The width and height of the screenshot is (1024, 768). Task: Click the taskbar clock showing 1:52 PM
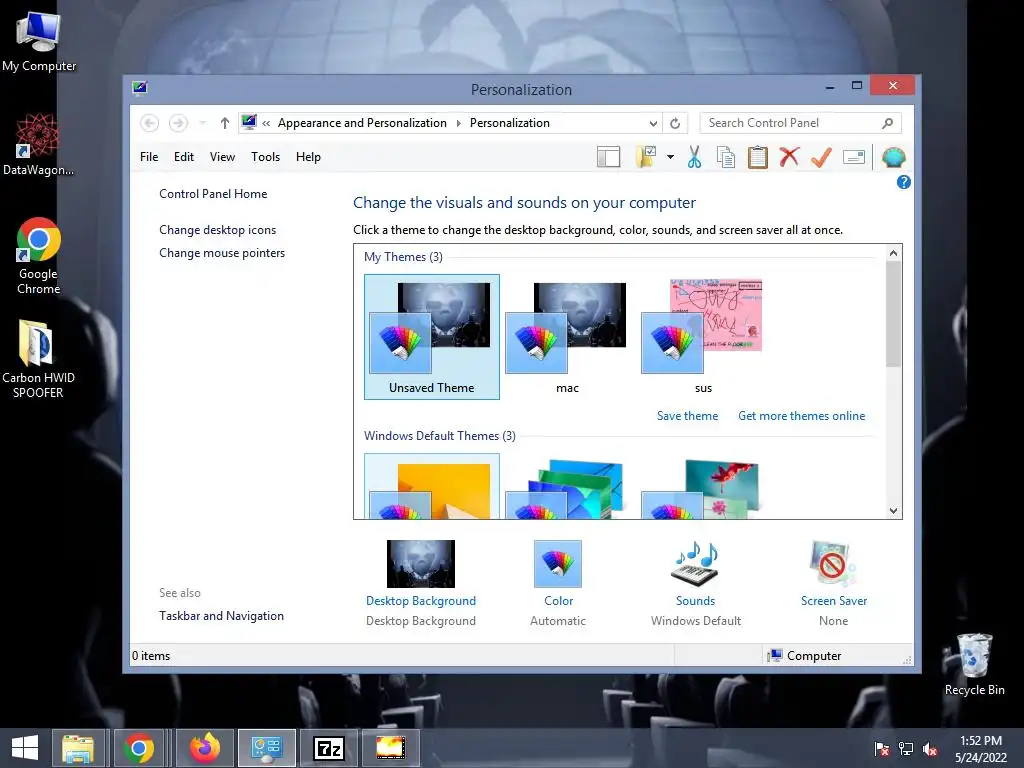click(x=981, y=749)
